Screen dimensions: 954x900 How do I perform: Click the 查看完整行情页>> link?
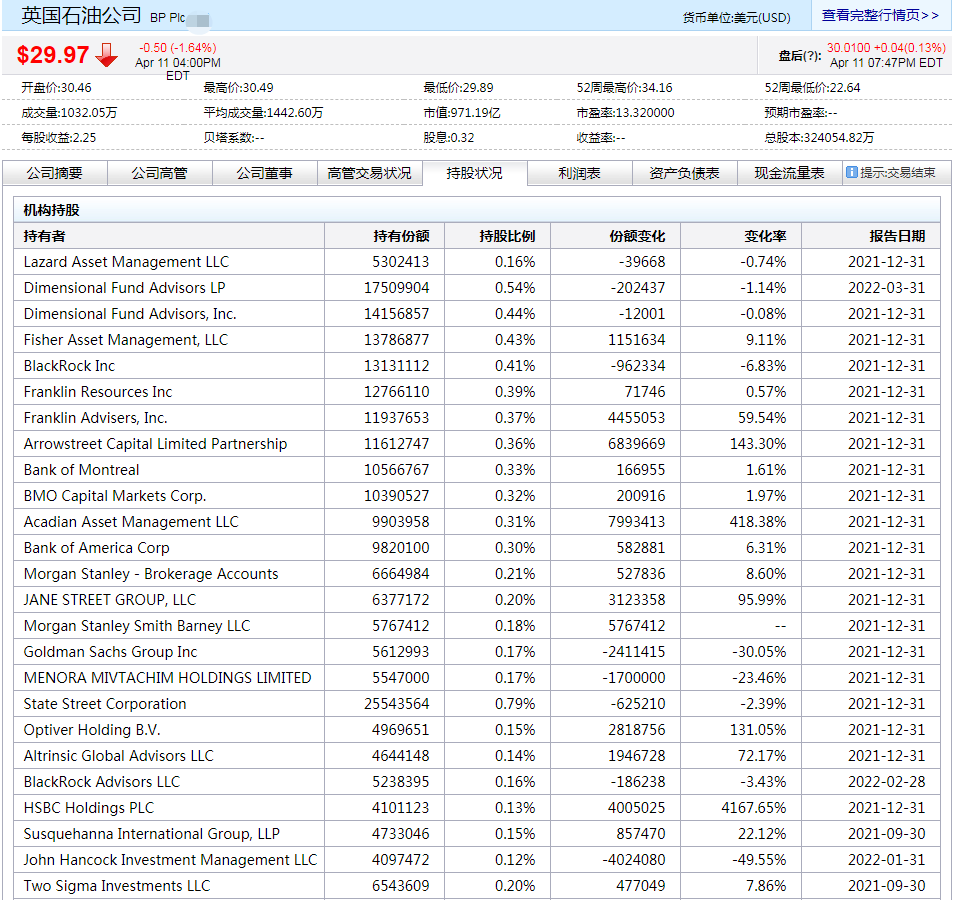(880, 15)
